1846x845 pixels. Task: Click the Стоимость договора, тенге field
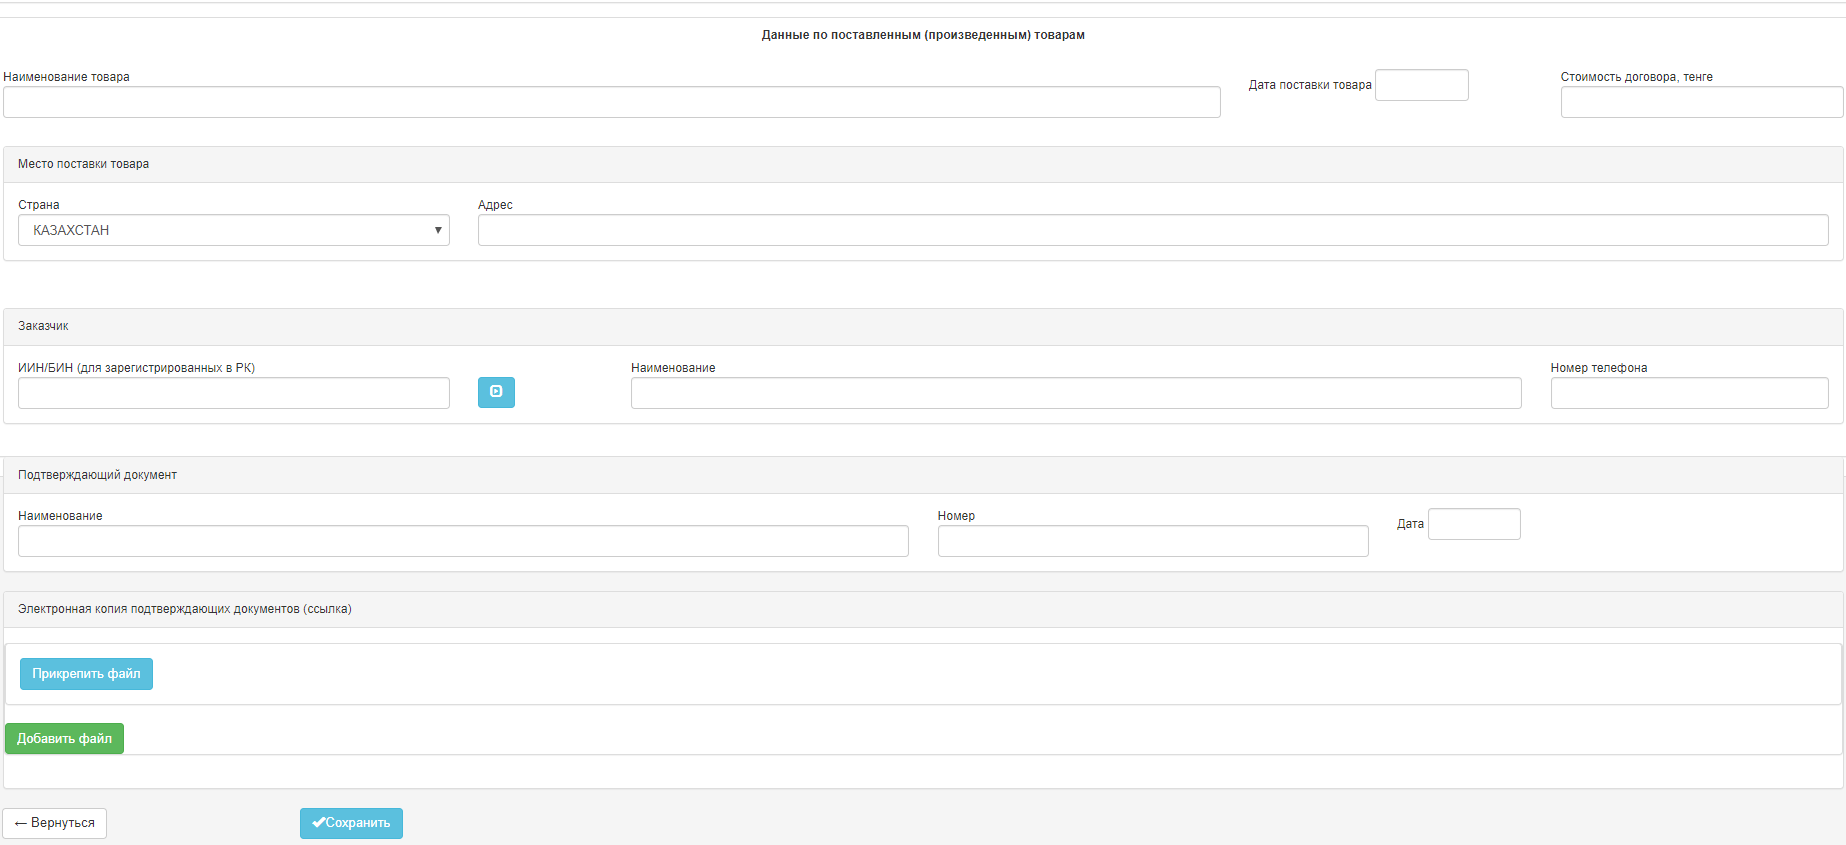click(1702, 102)
